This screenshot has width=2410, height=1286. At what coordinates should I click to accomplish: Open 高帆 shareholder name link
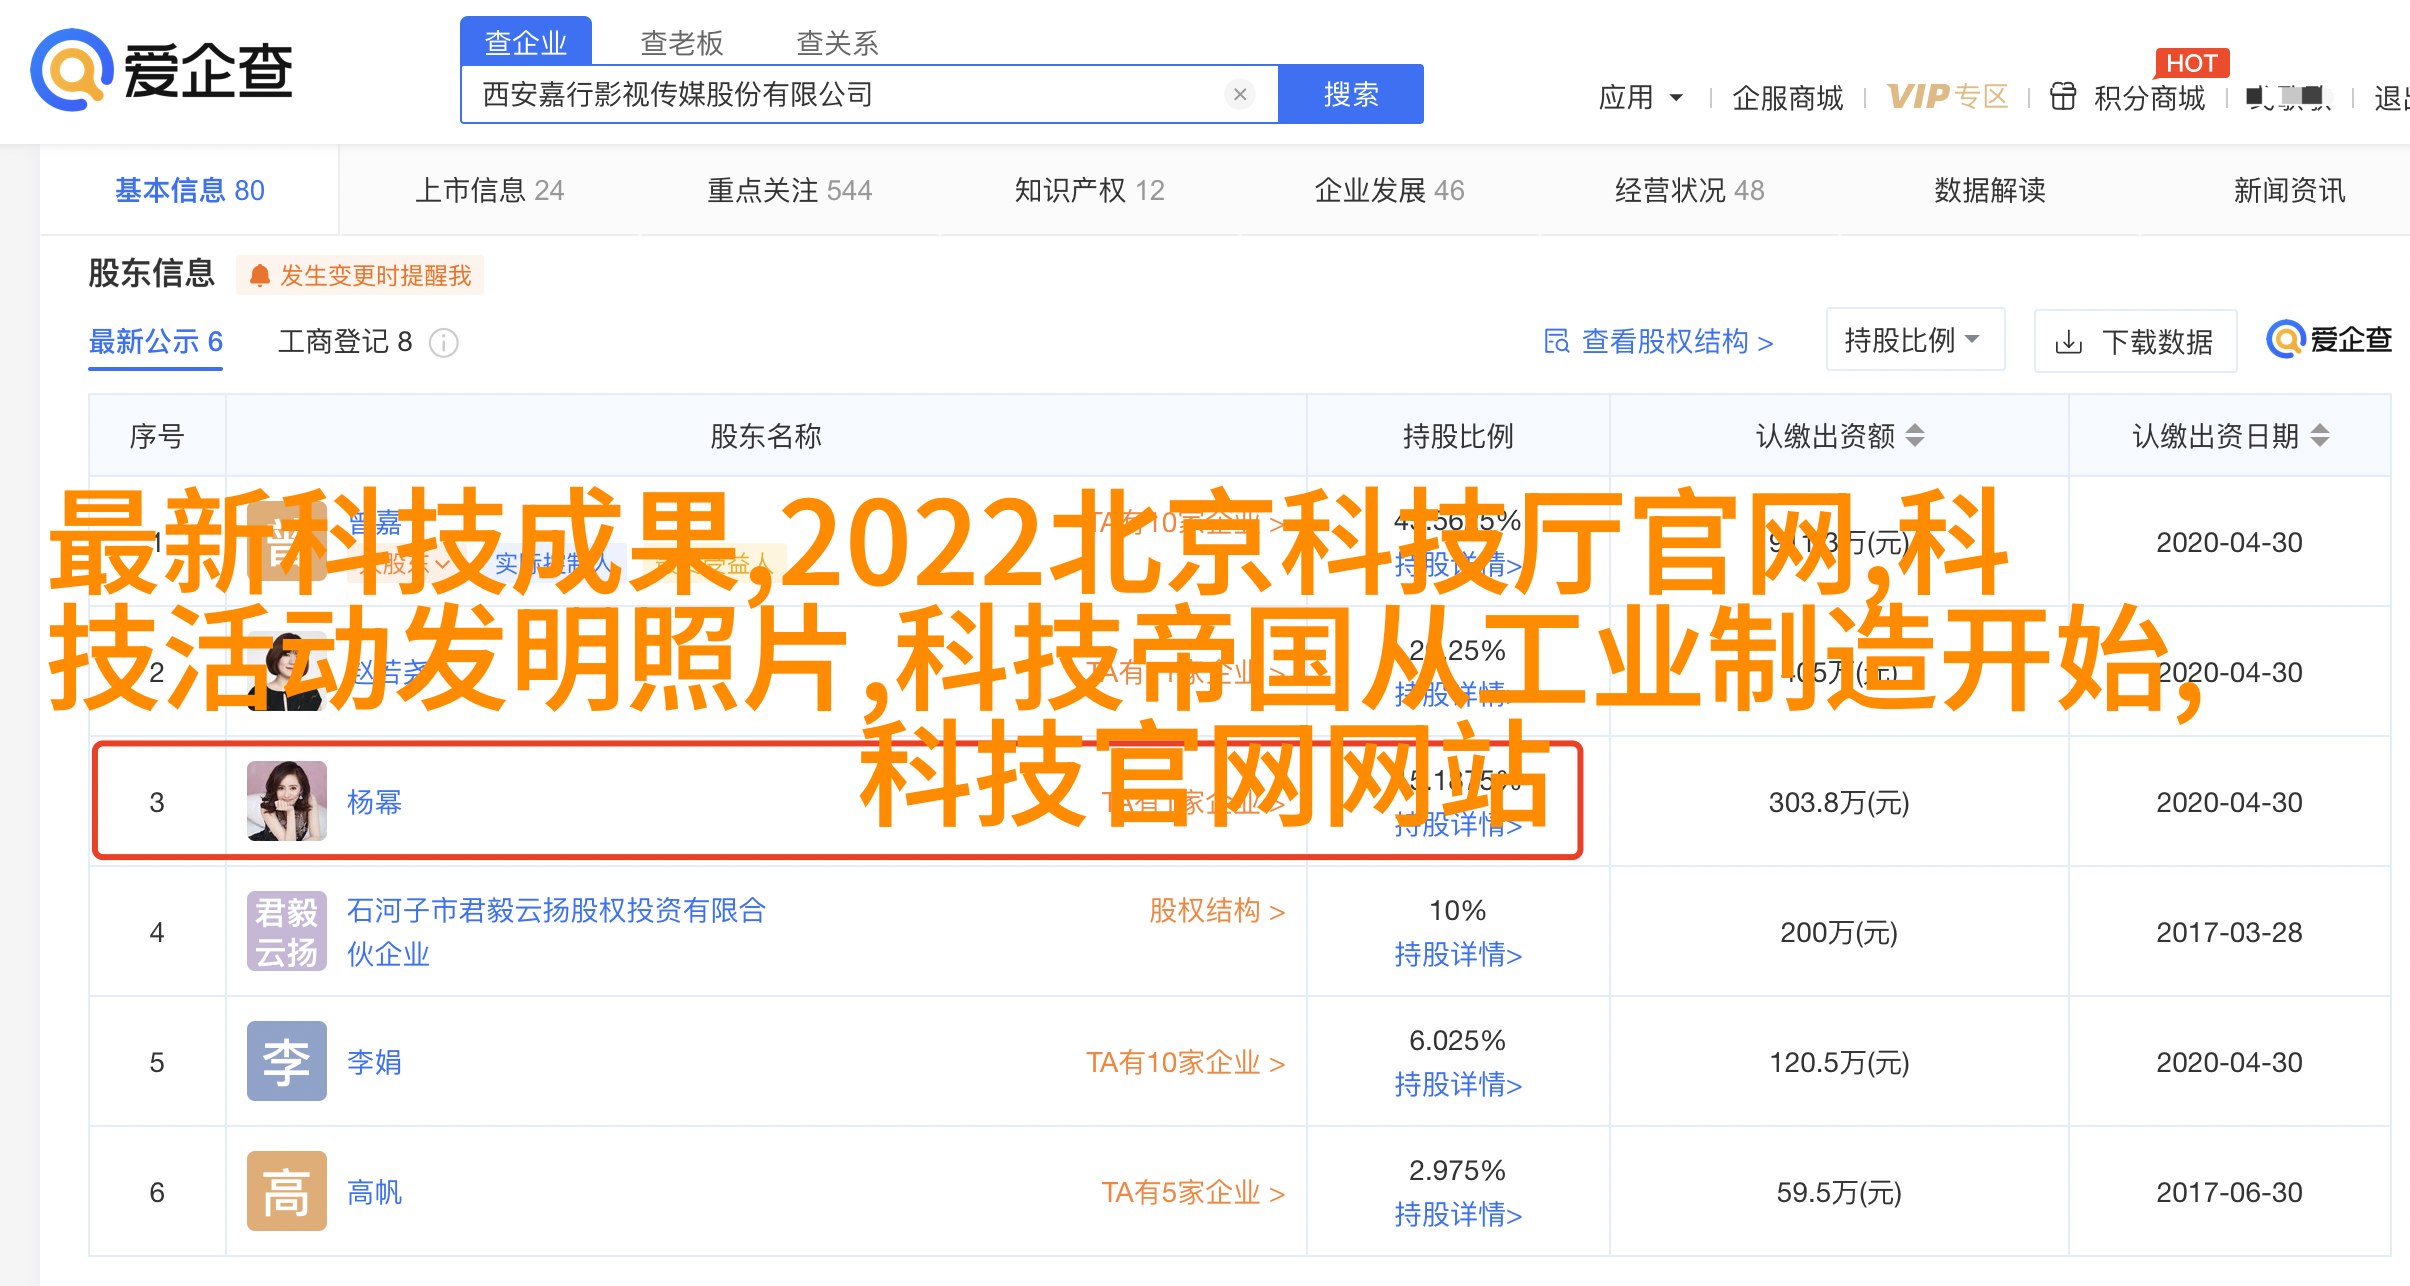(374, 1192)
